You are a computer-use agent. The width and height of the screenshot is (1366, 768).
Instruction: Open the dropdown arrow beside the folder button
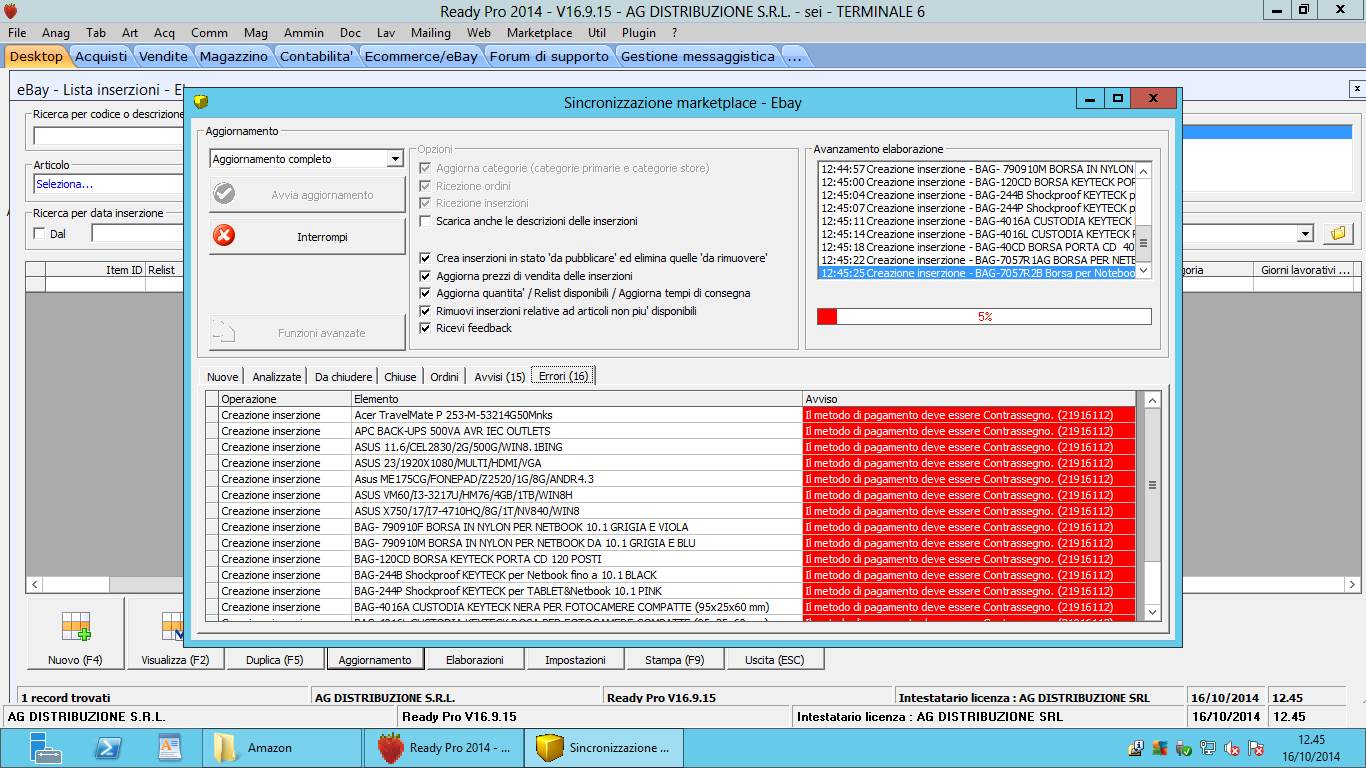[x=1304, y=233]
